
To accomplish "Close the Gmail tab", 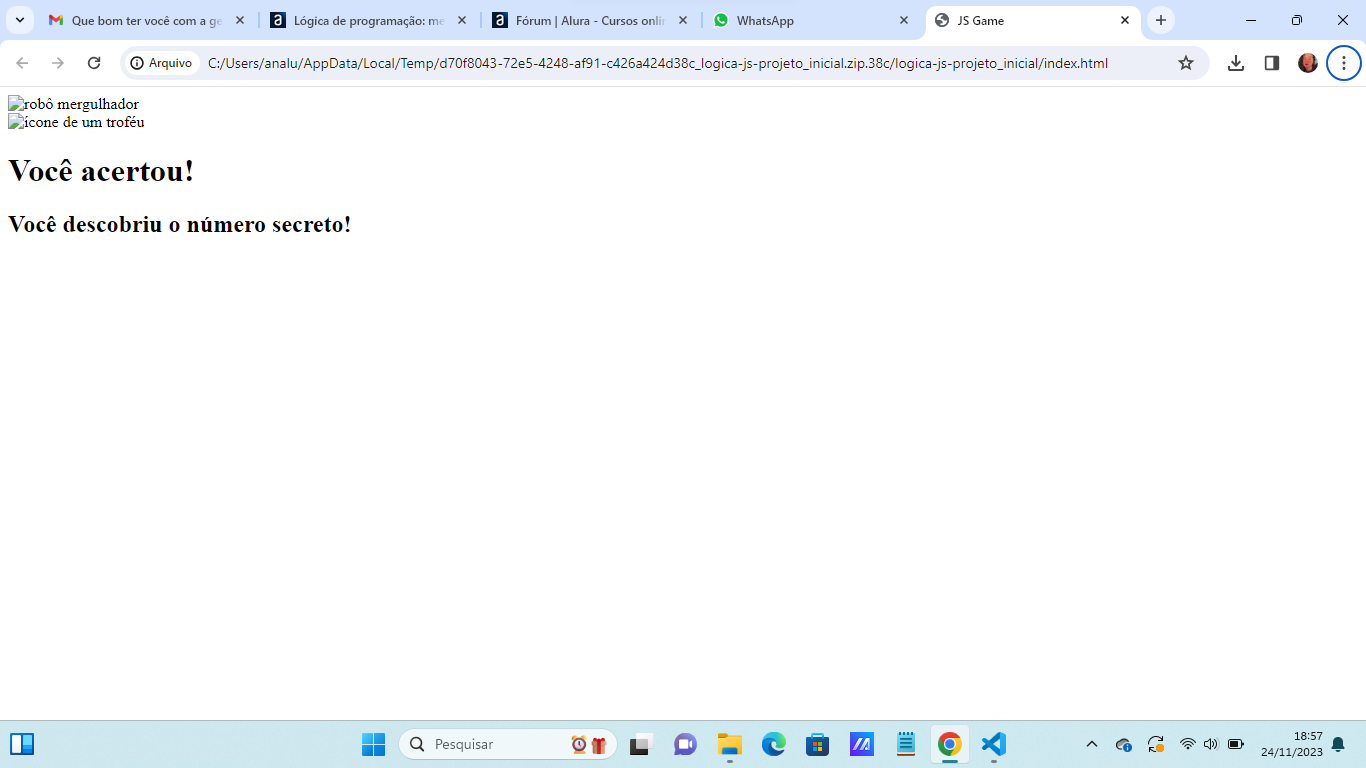I will click(240, 20).
